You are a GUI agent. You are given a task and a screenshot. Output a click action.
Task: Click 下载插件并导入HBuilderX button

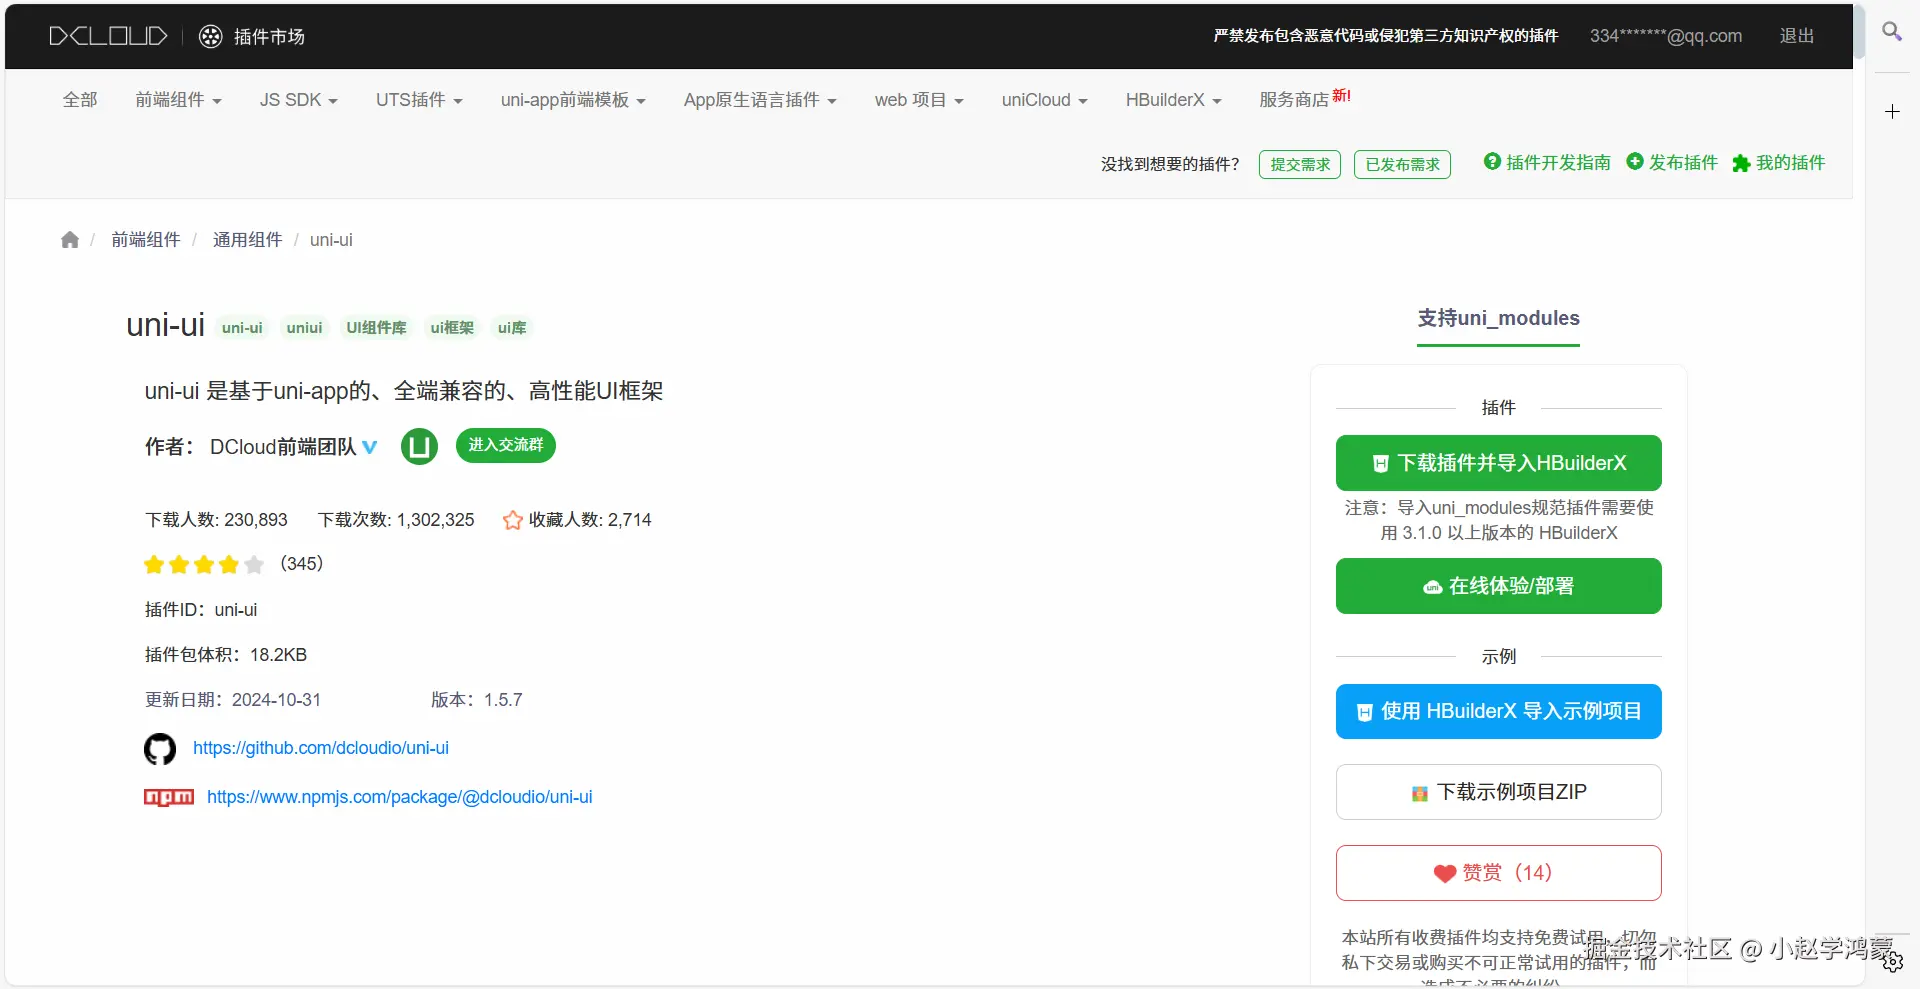[1498, 463]
